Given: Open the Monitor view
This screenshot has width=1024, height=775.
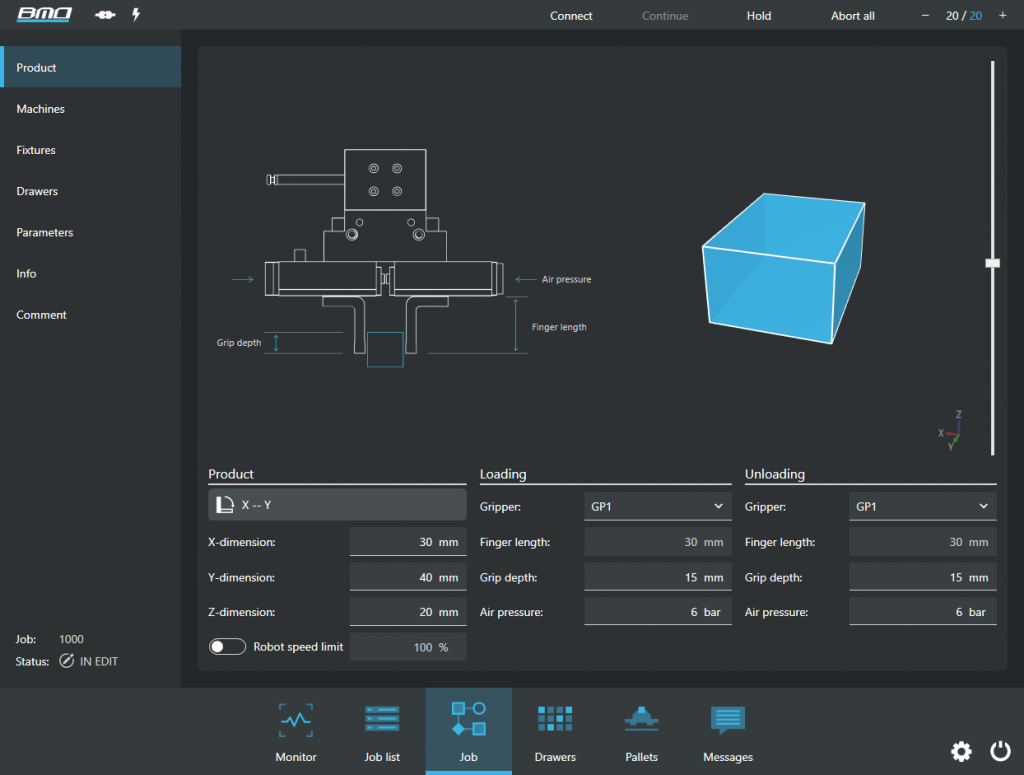Looking at the screenshot, I should 295,730.
